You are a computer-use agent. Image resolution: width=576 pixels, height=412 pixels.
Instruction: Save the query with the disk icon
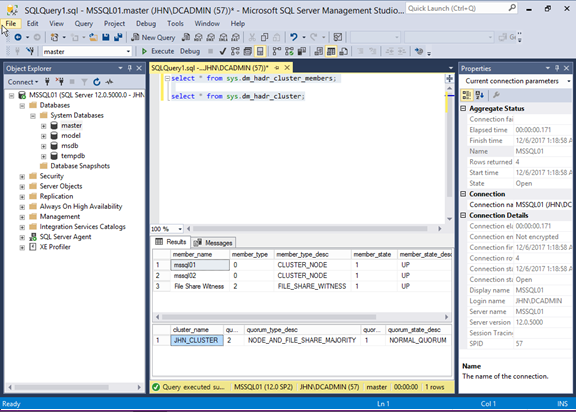point(106,37)
